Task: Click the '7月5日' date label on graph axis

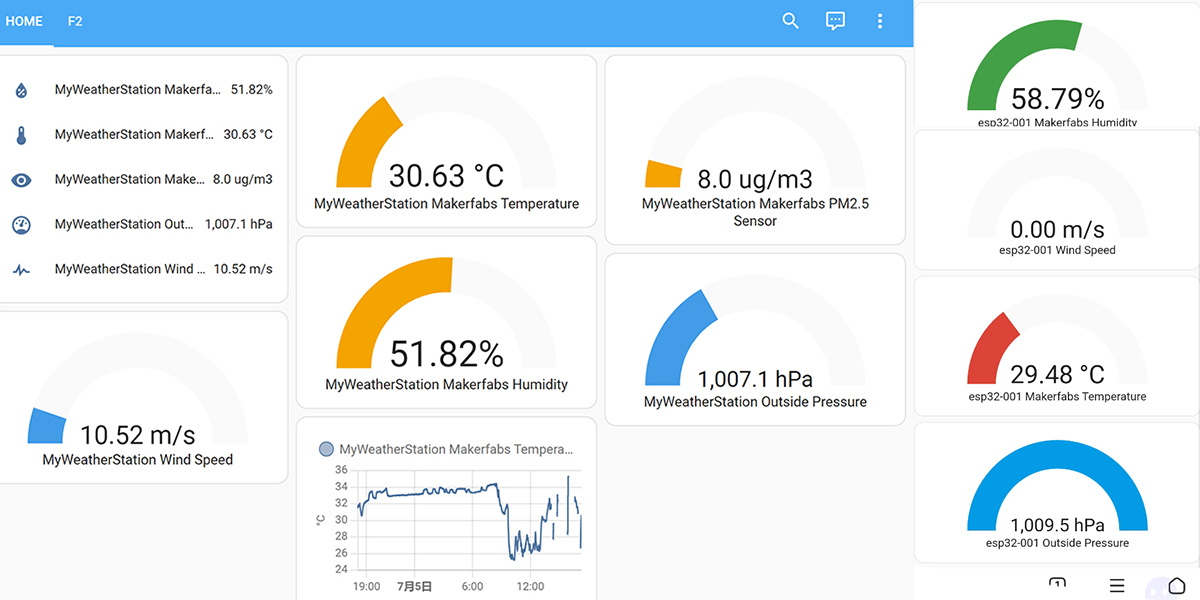Action: (414, 587)
